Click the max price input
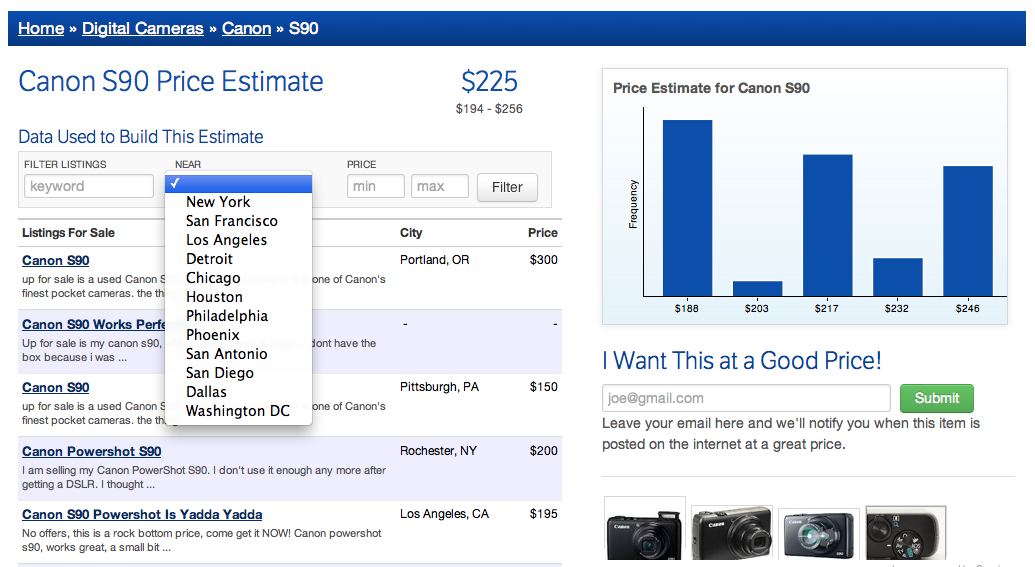The image size is (1035, 567). pos(440,186)
